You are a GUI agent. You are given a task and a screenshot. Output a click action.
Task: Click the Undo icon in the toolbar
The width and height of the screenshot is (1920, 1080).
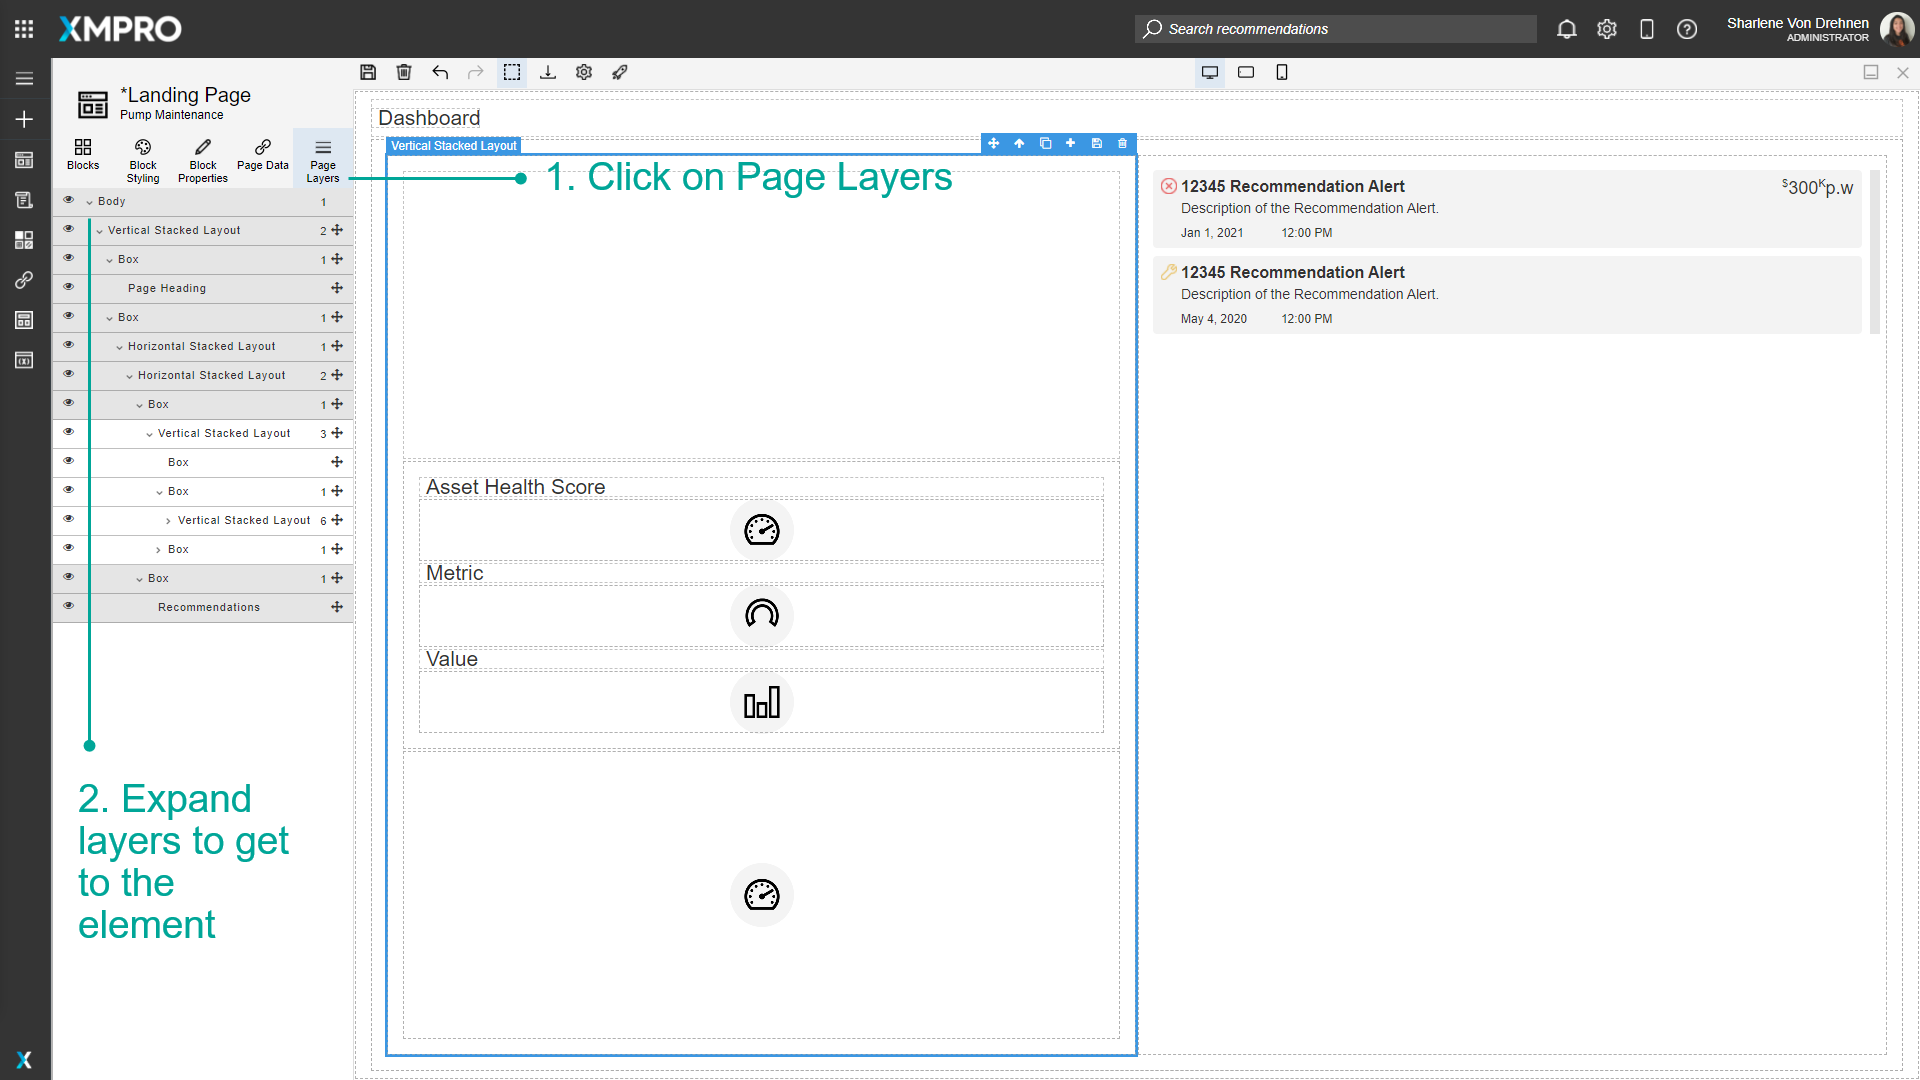coord(440,72)
